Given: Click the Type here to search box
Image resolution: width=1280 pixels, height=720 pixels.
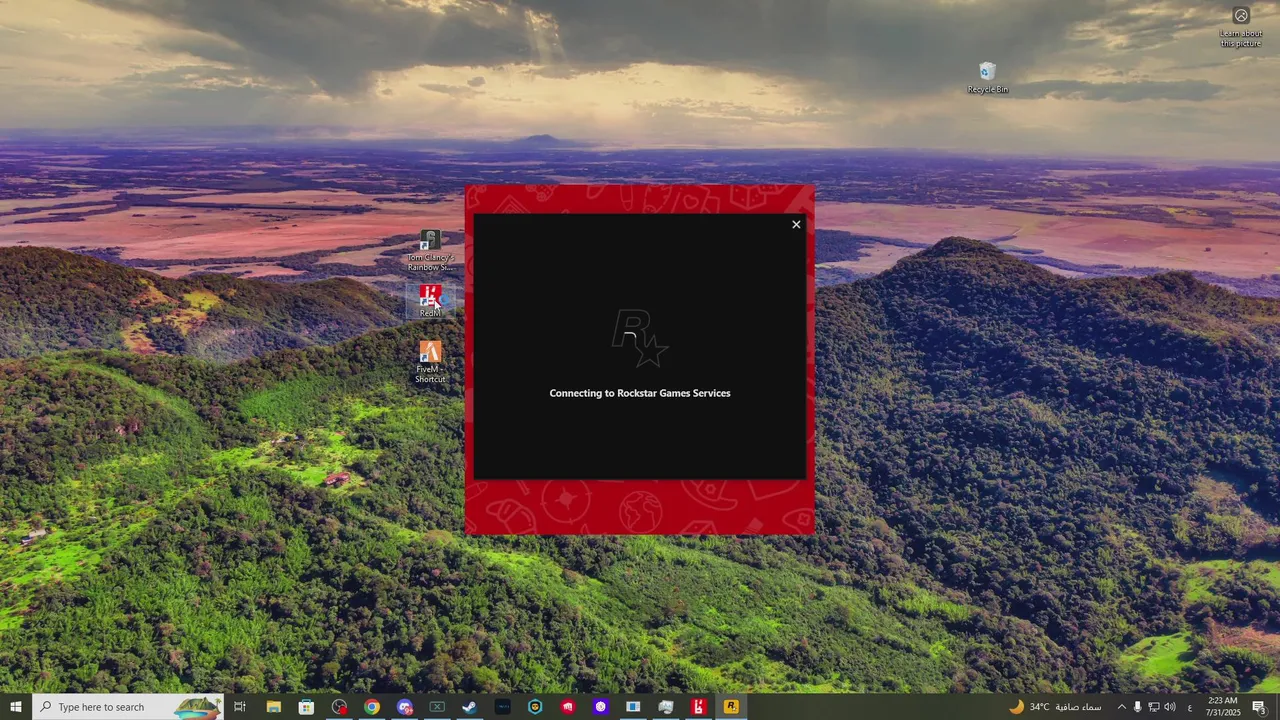Looking at the screenshot, I should tap(128, 707).
